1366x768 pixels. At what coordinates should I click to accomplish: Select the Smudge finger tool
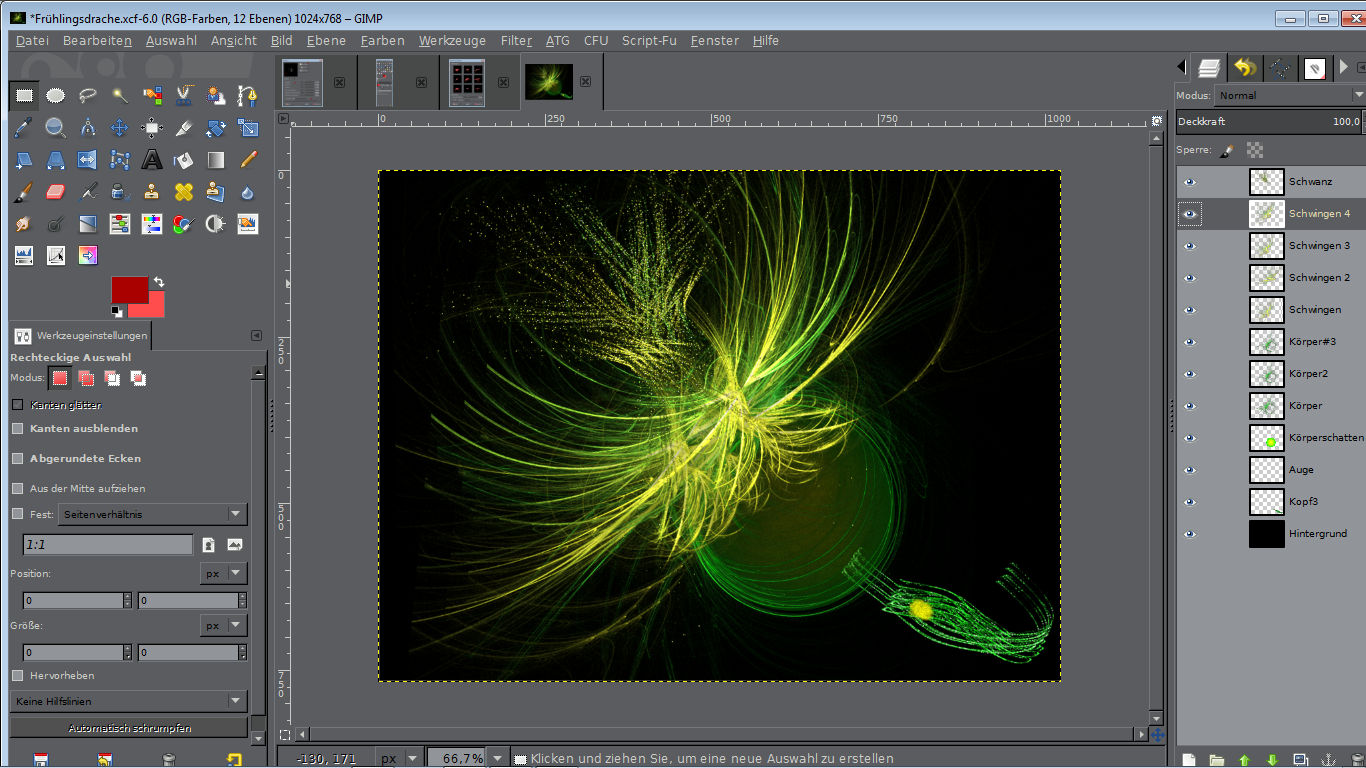coord(24,224)
